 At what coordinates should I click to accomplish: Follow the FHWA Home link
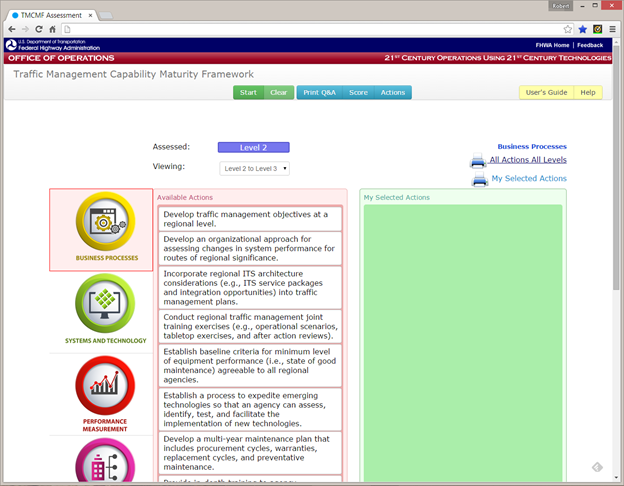click(552, 45)
